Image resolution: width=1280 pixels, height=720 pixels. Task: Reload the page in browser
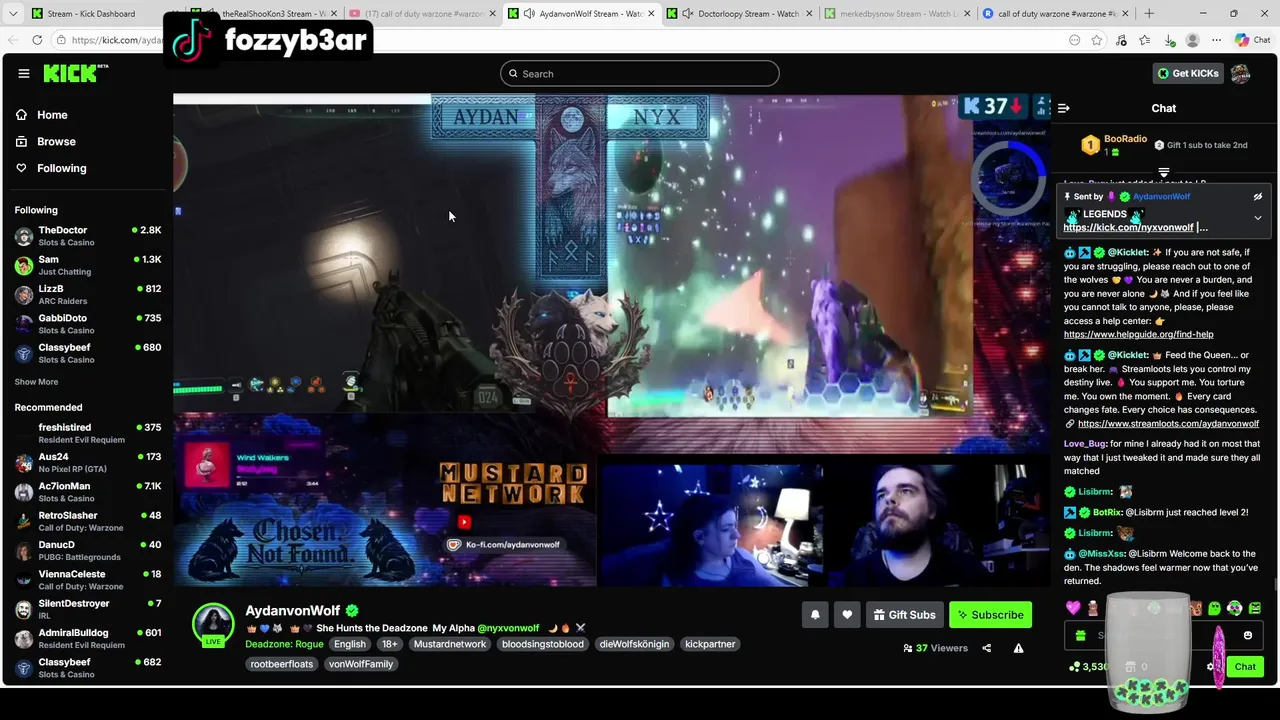[37, 40]
